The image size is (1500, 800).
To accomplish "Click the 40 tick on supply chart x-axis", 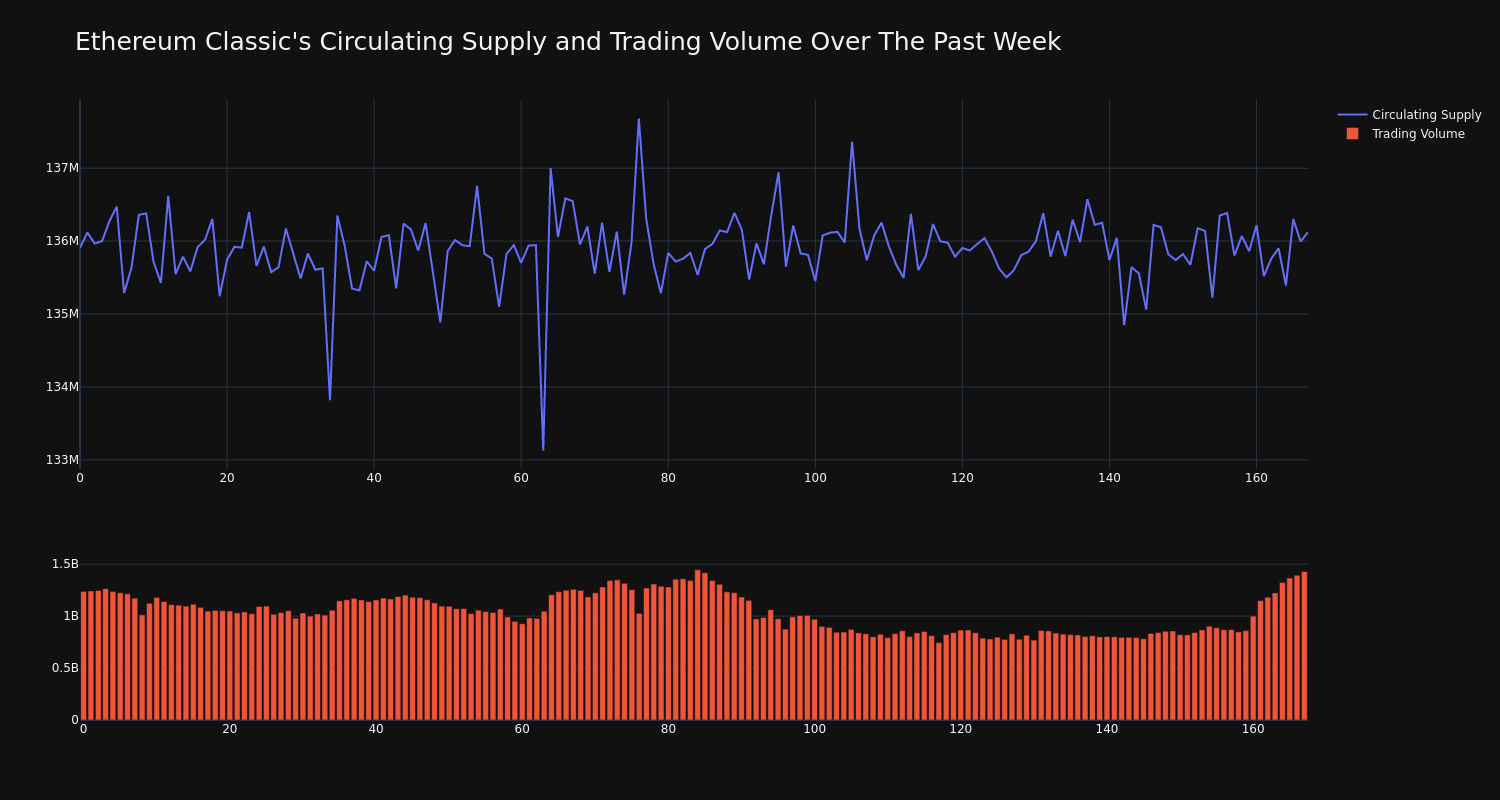I will coord(374,478).
